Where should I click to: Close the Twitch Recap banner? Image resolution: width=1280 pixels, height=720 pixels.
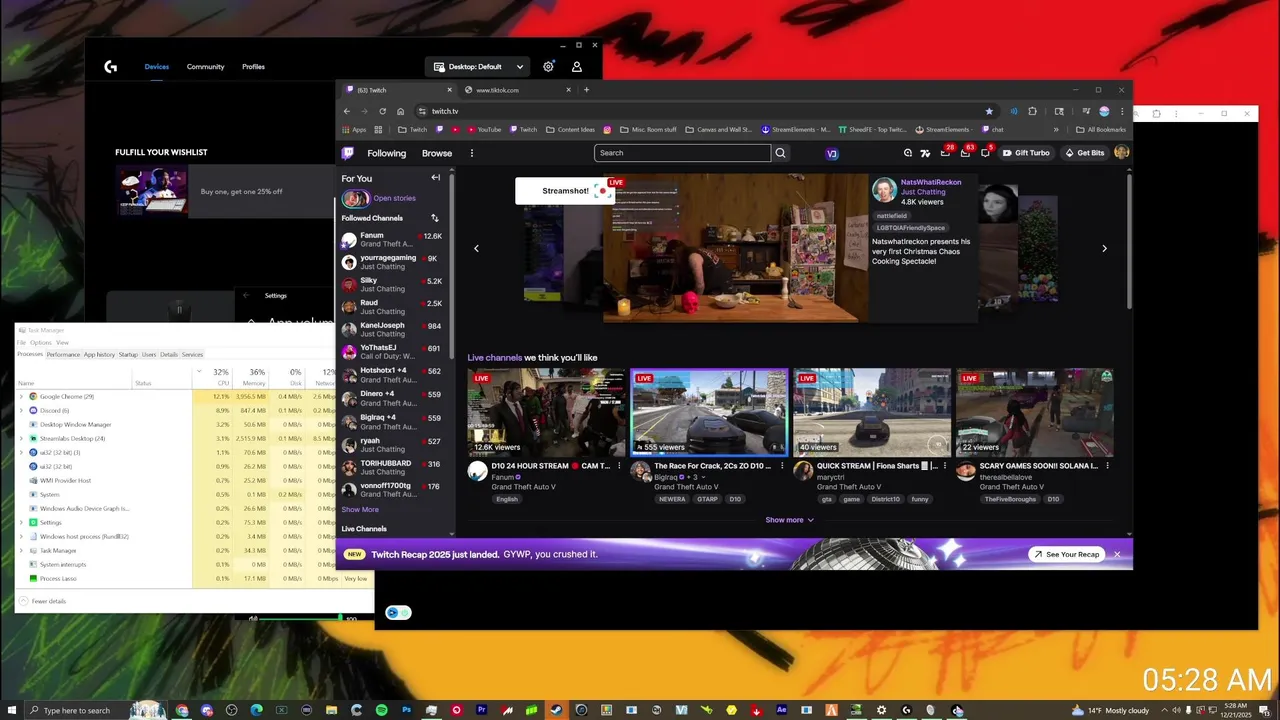click(1117, 554)
